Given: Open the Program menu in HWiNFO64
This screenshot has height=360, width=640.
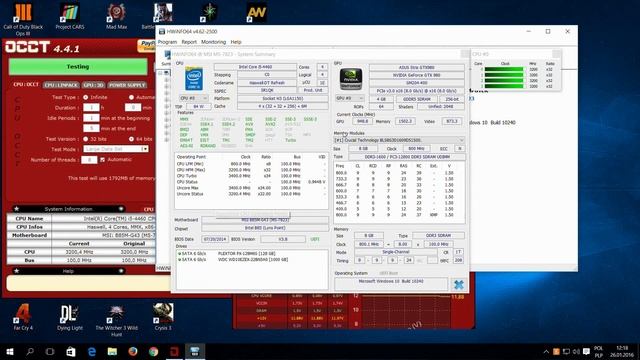Looking at the screenshot, I should point(167,42).
